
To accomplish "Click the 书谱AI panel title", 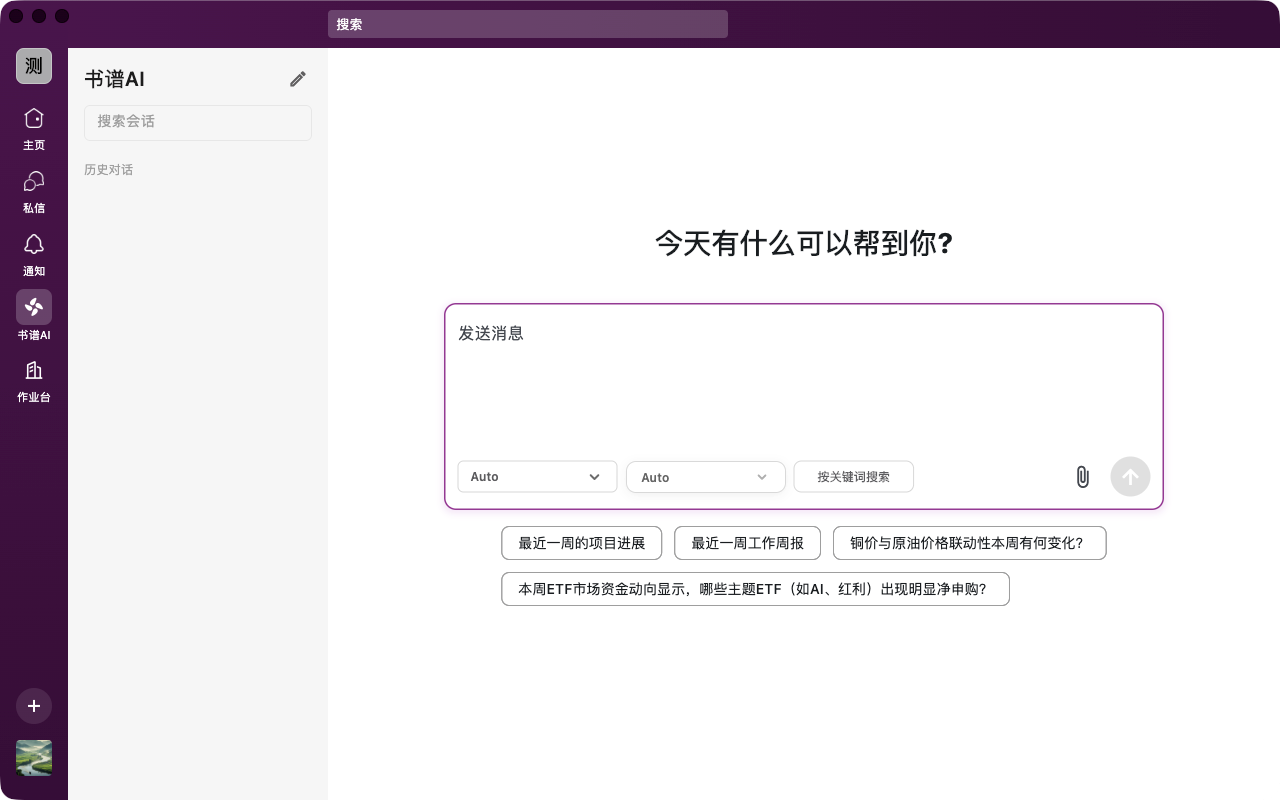I will (115, 79).
